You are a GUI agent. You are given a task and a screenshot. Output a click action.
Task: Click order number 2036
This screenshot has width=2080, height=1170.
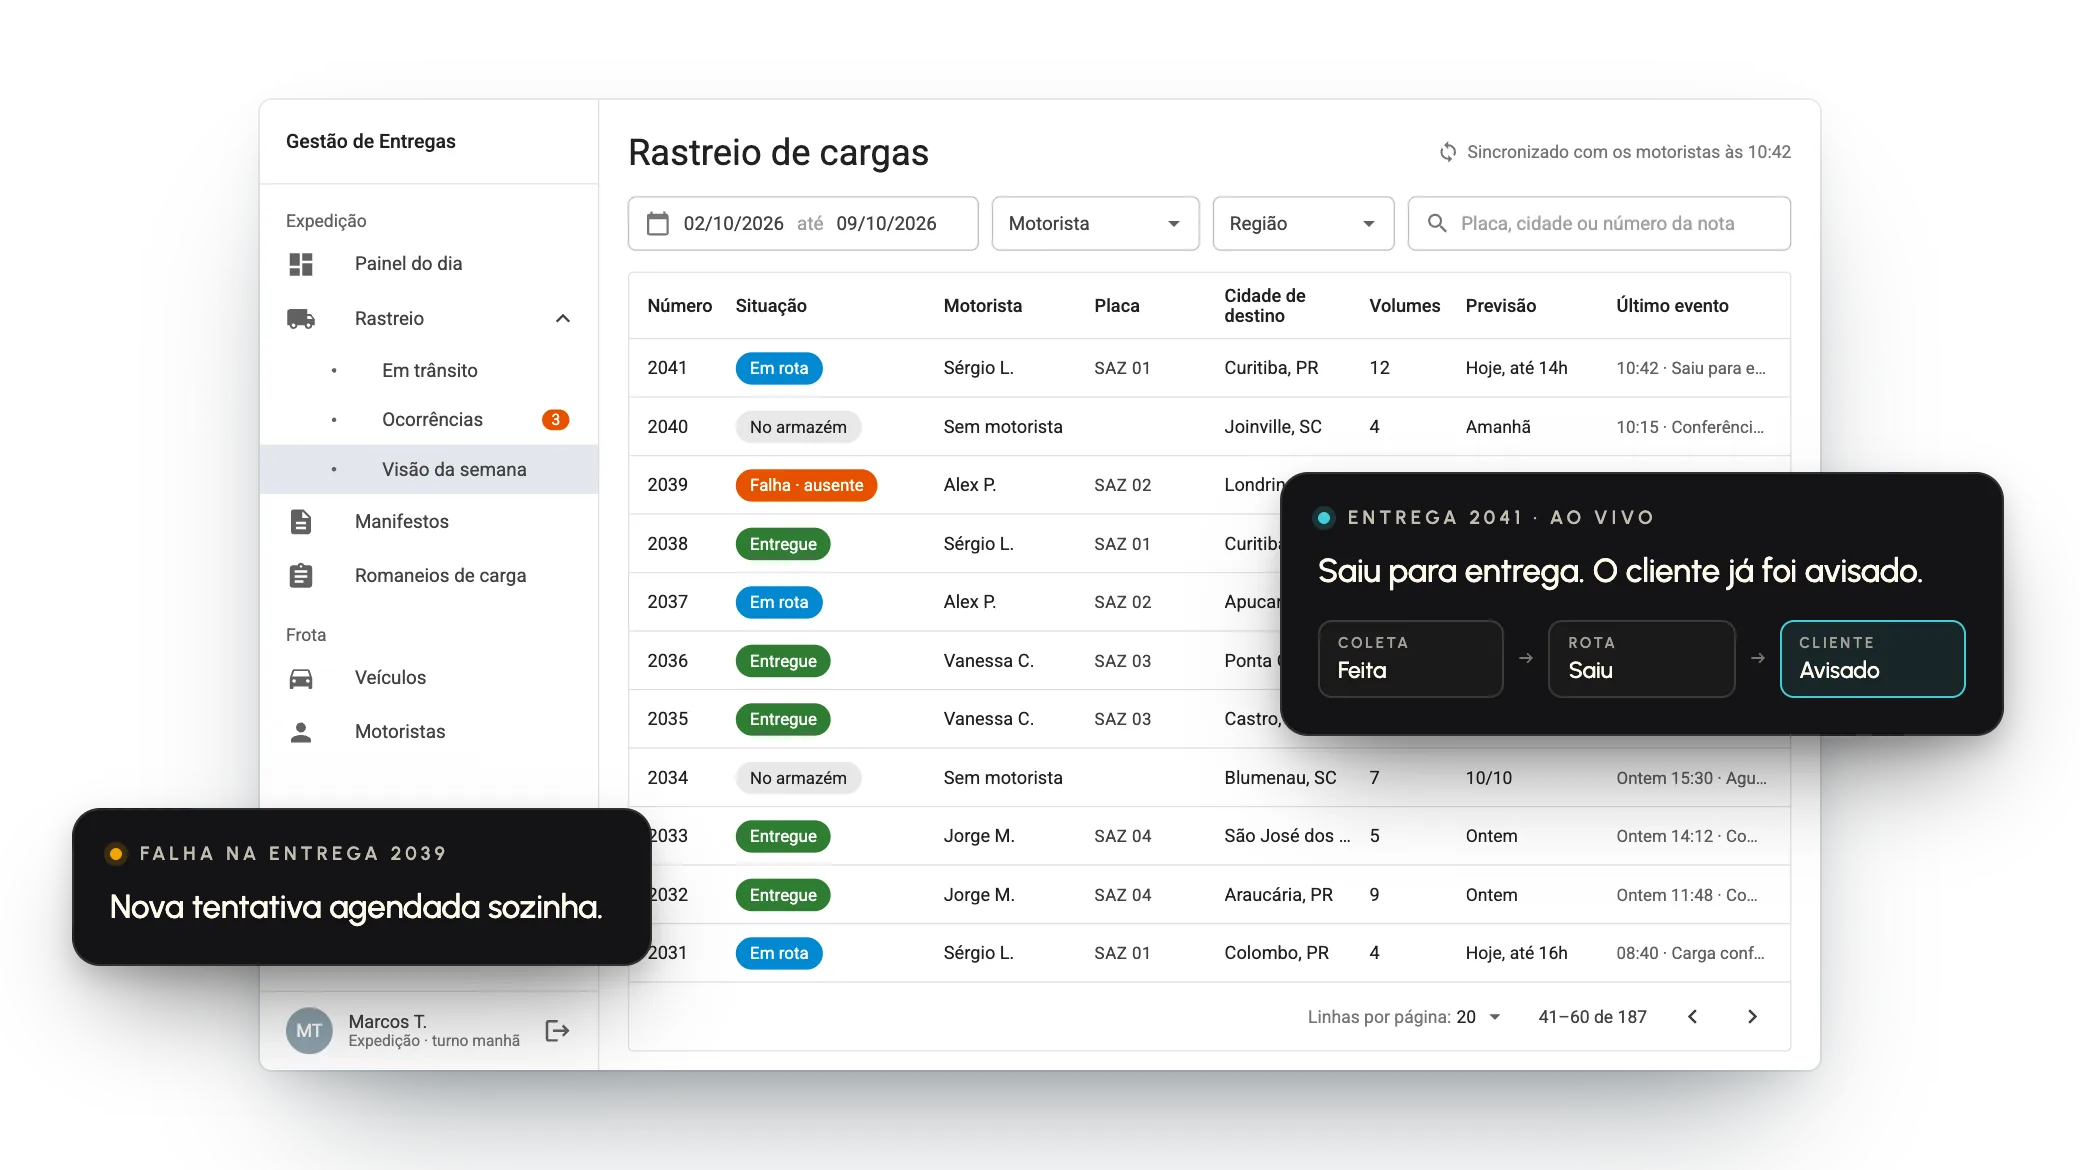pyautogui.click(x=667, y=661)
